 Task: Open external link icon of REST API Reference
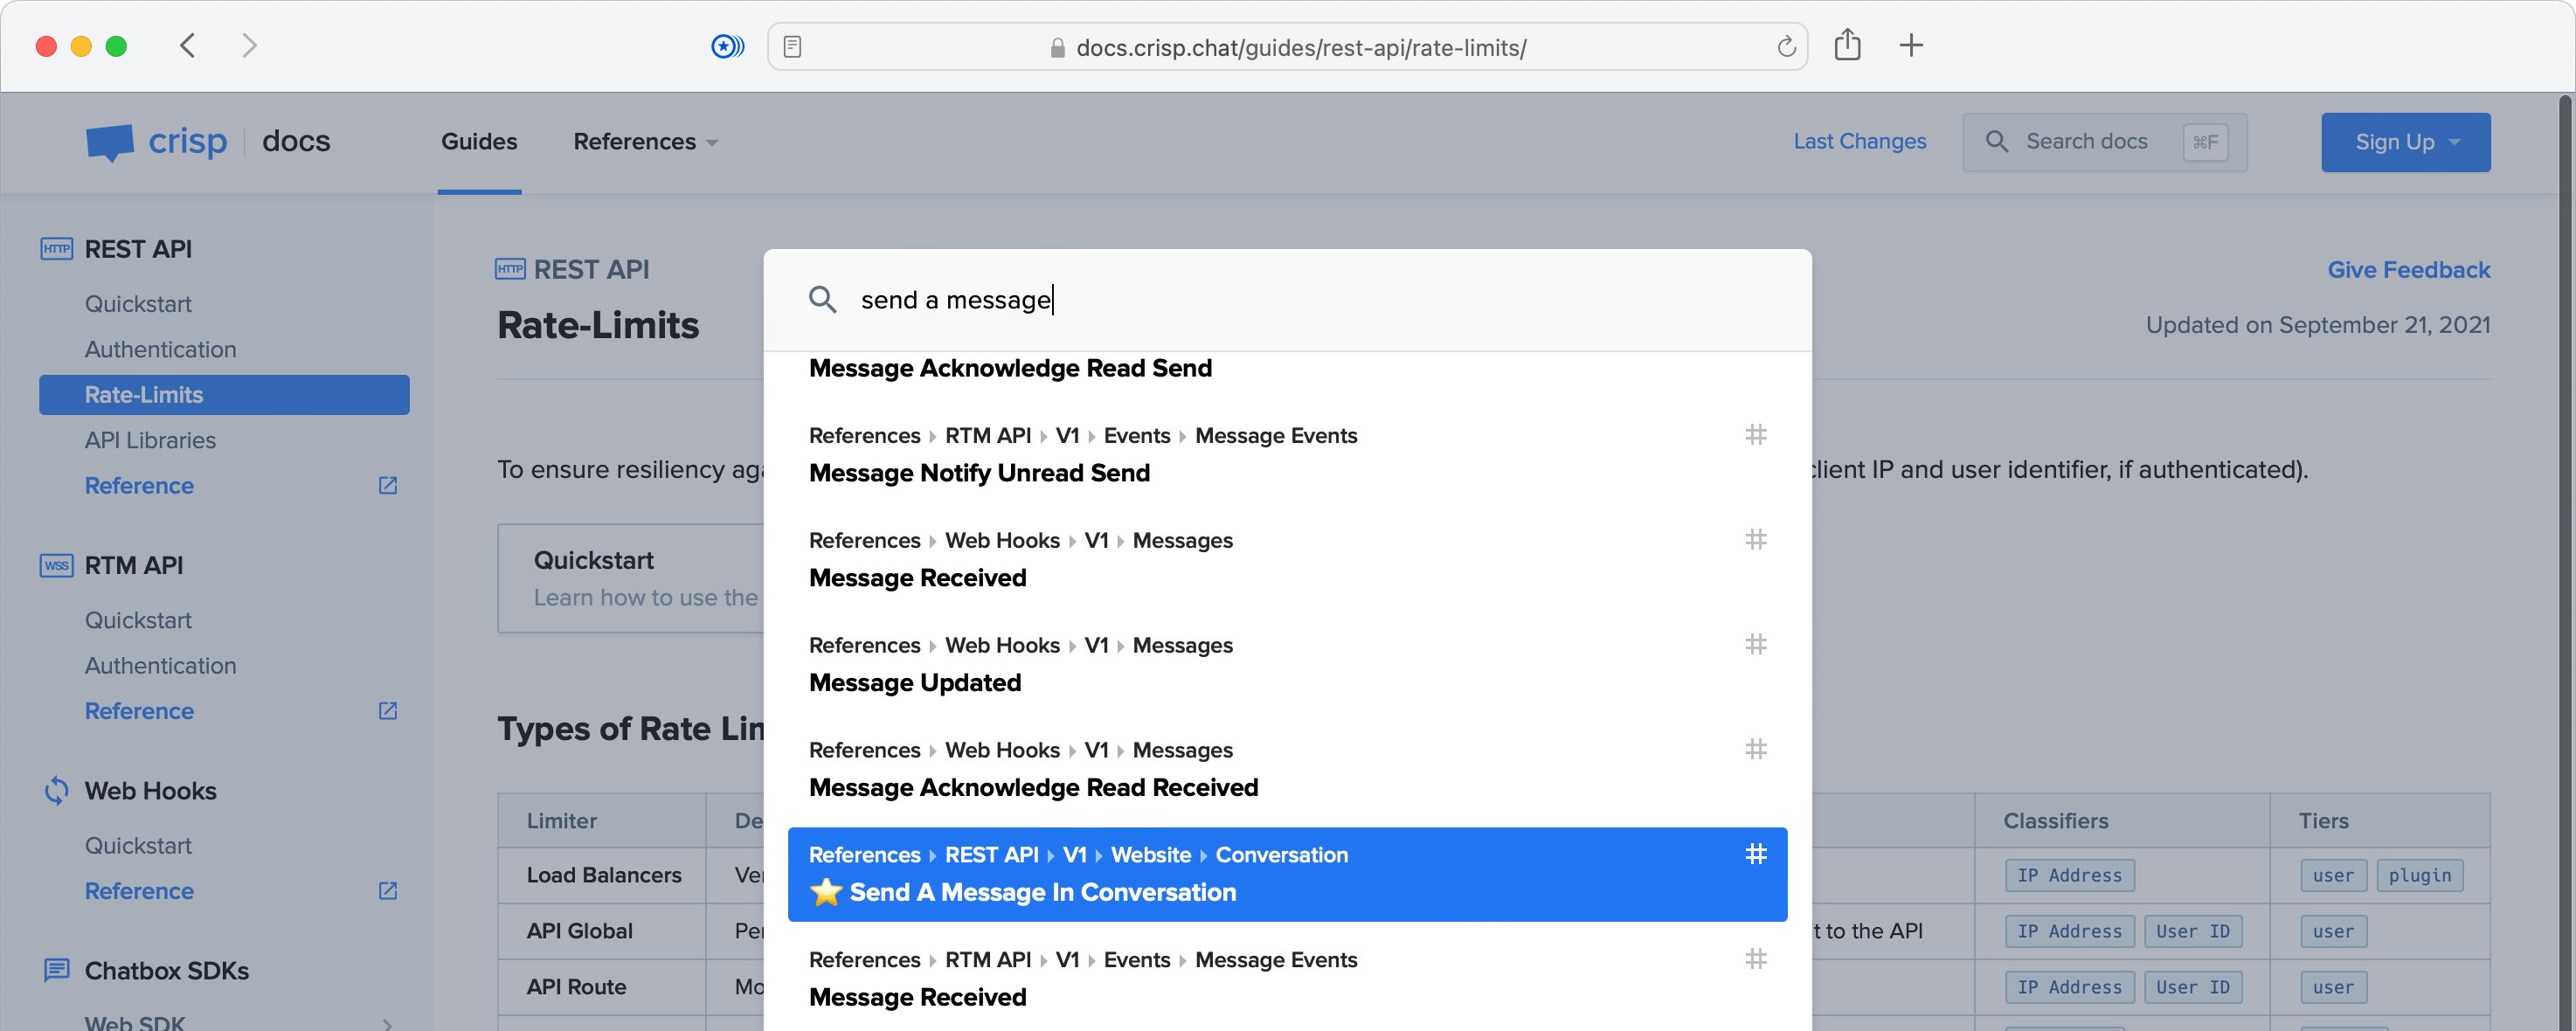[x=388, y=485]
